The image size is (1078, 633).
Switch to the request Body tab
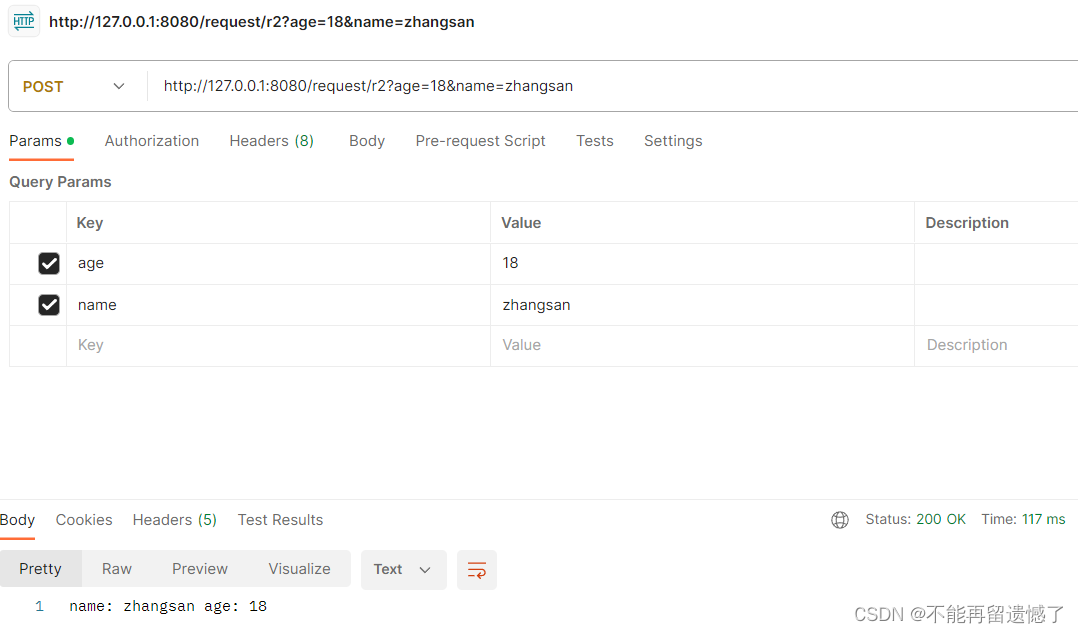click(x=367, y=141)
